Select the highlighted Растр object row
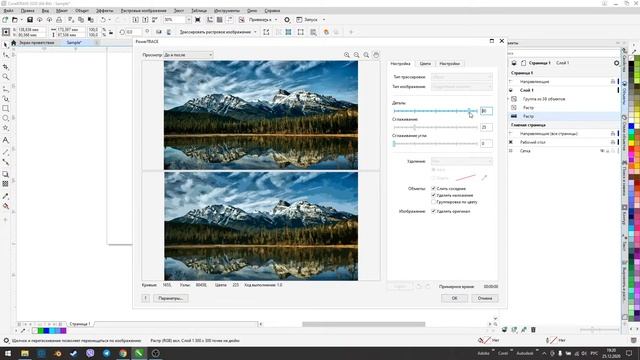The width and height of the screenshot is (640, 360). [564, 116]
